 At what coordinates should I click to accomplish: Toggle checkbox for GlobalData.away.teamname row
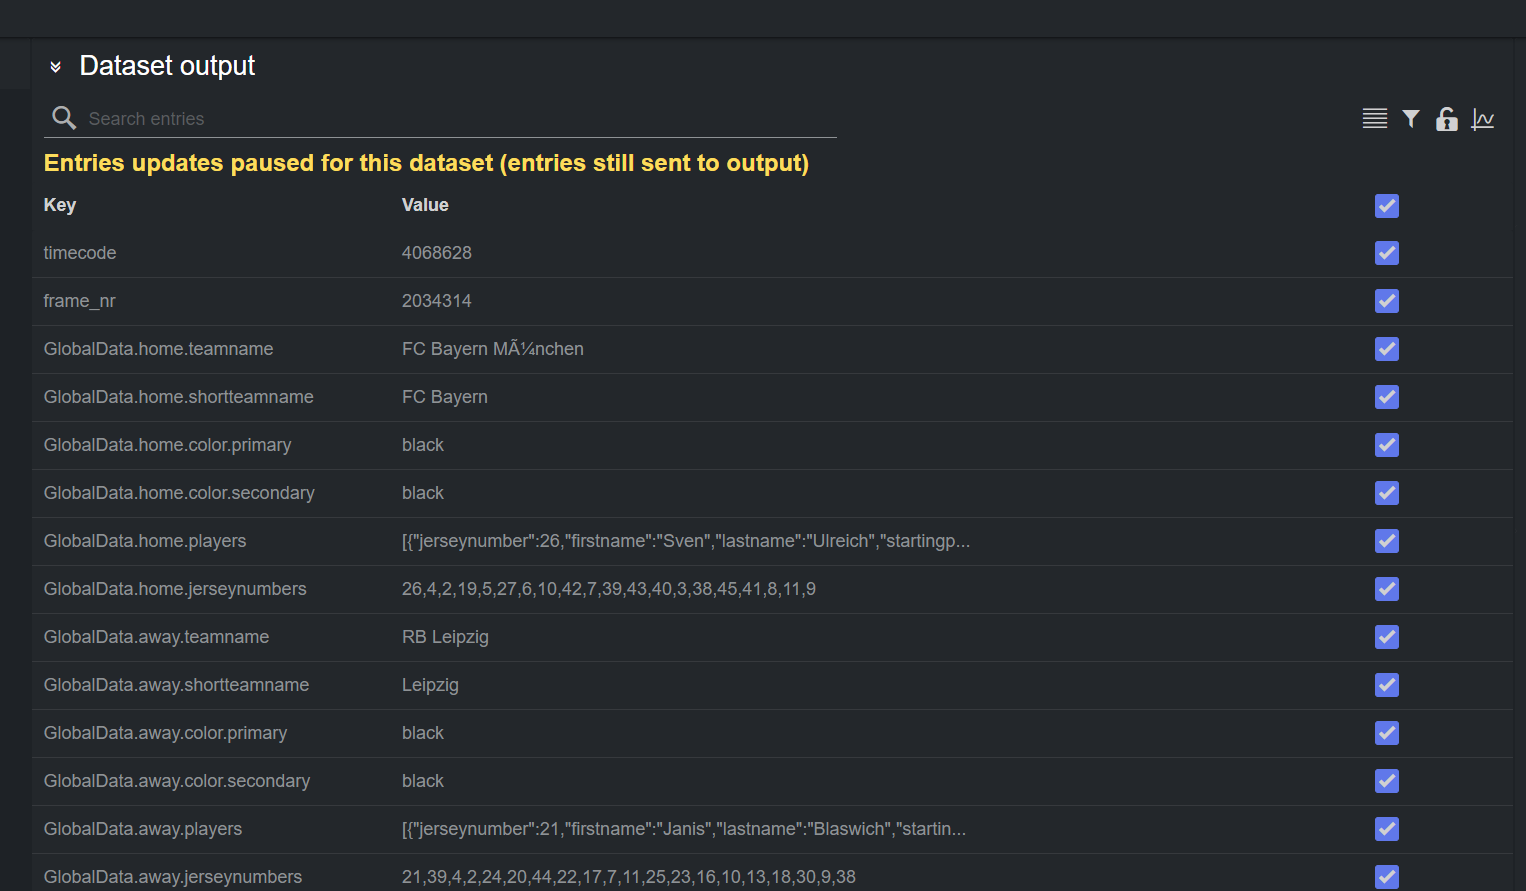[x=1387, y=637]
